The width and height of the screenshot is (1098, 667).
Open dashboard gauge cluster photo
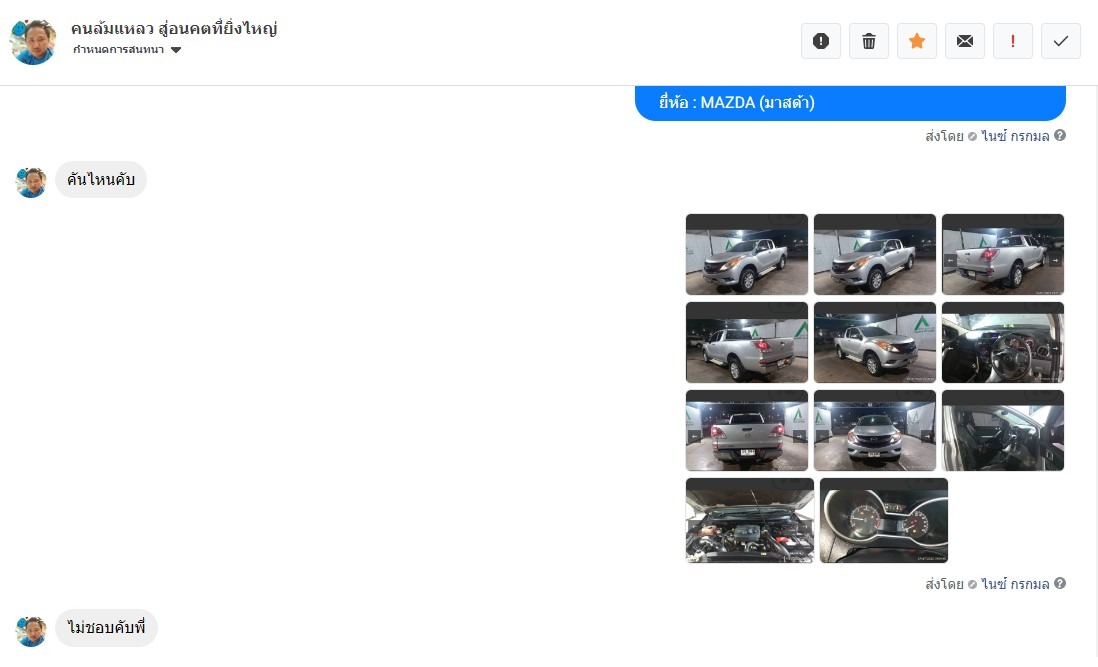point(884,521)
